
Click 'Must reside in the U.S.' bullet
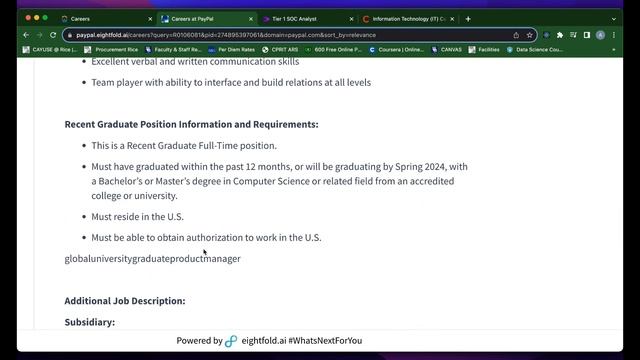point(138,217)
